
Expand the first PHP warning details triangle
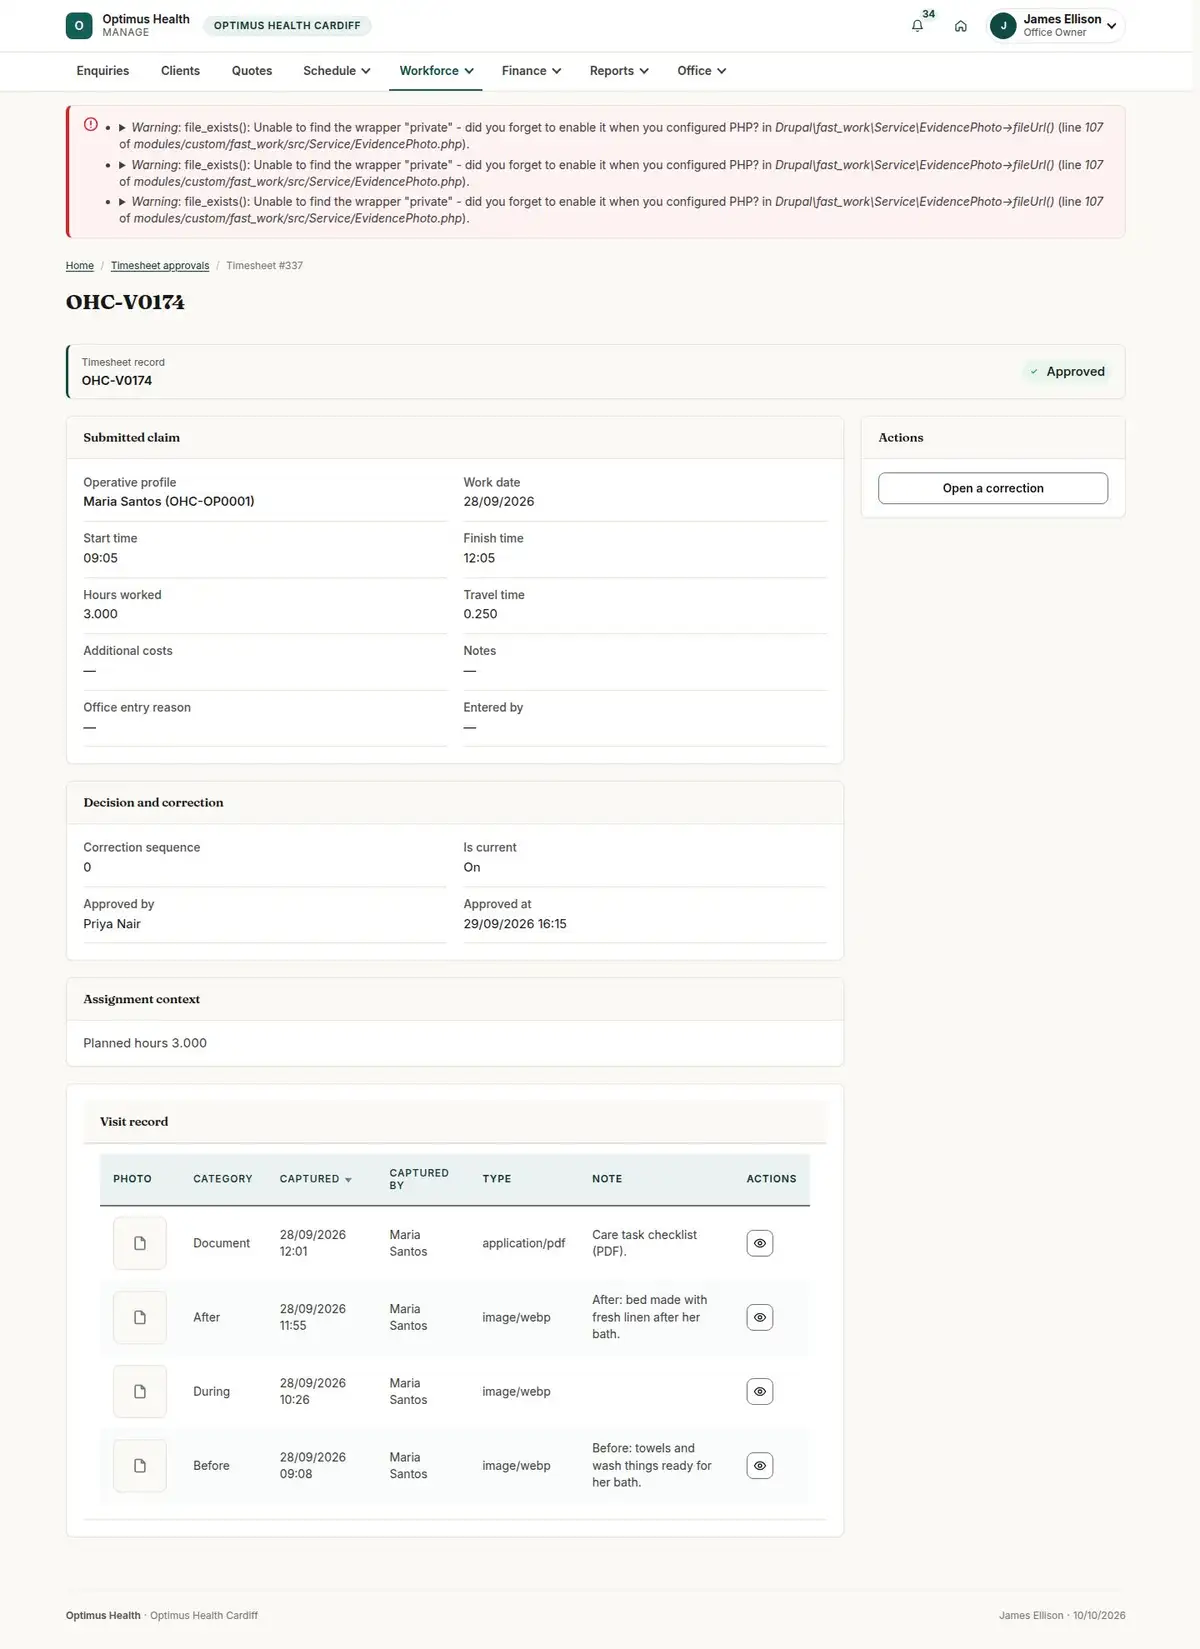(x=122, y=128)
